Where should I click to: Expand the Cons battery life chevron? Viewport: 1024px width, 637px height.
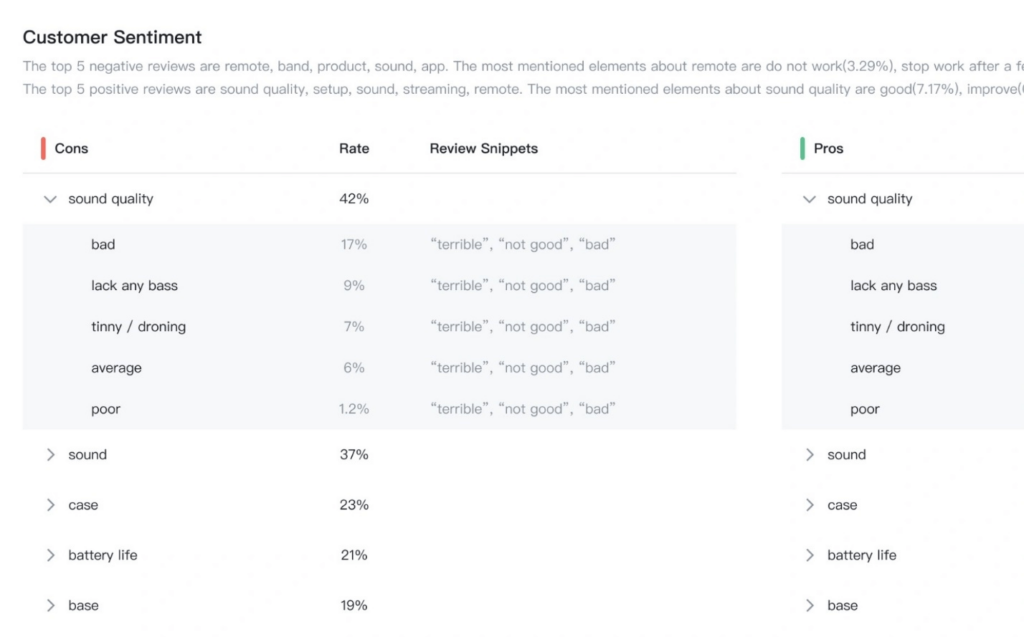pyautogui.click(x=50, y=555)
